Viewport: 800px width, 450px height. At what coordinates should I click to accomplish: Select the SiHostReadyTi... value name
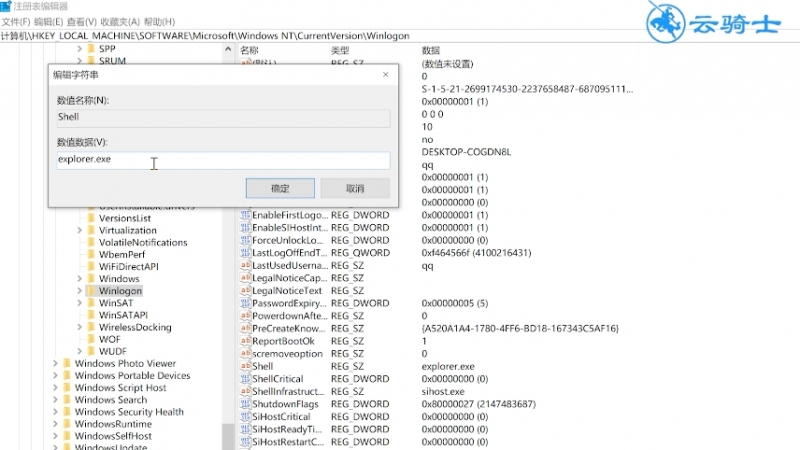click(x=287, y=429)
